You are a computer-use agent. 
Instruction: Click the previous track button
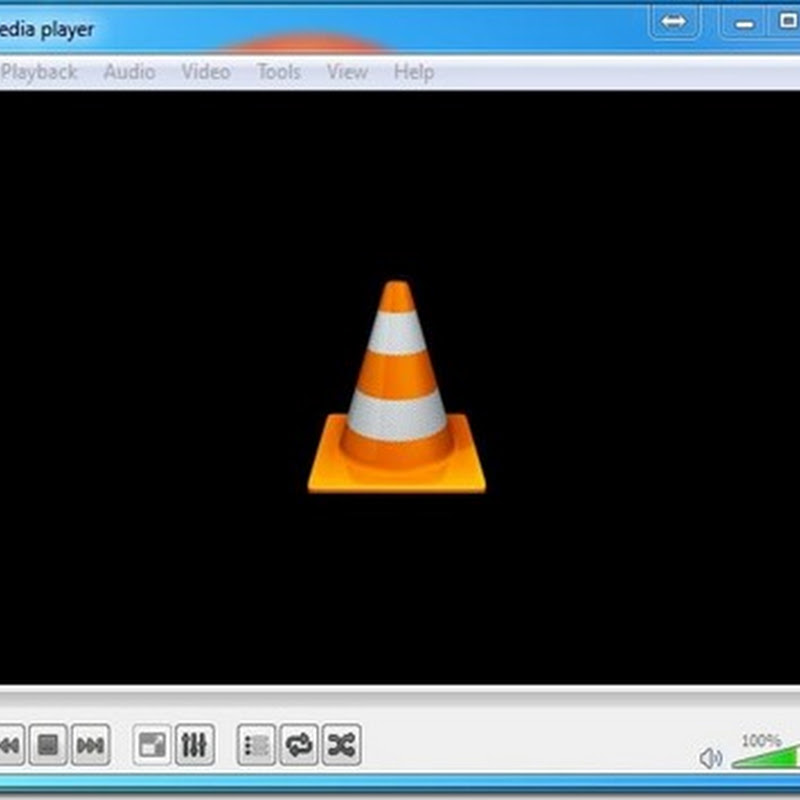point(11,745)
